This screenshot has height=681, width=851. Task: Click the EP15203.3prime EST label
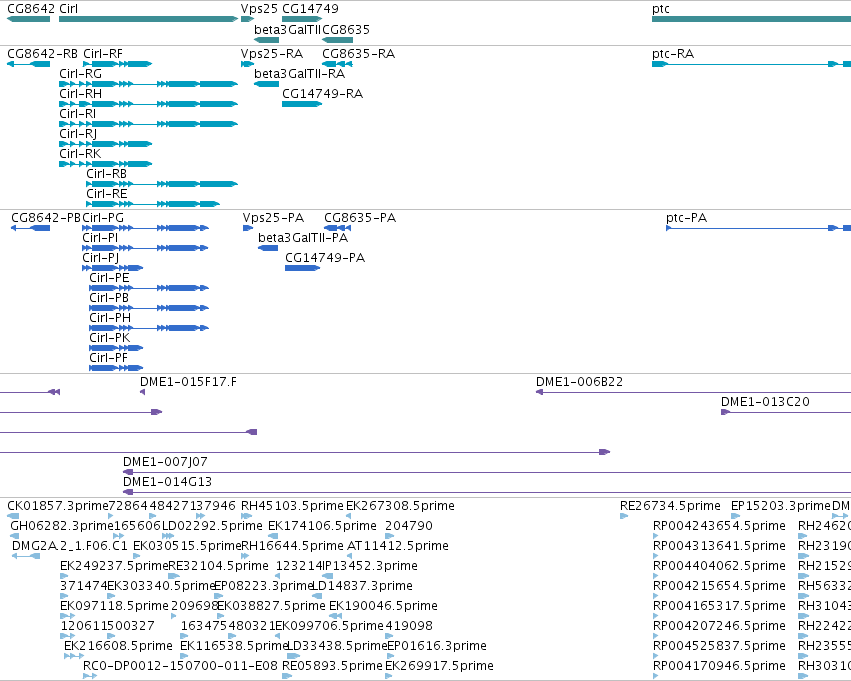781,506
